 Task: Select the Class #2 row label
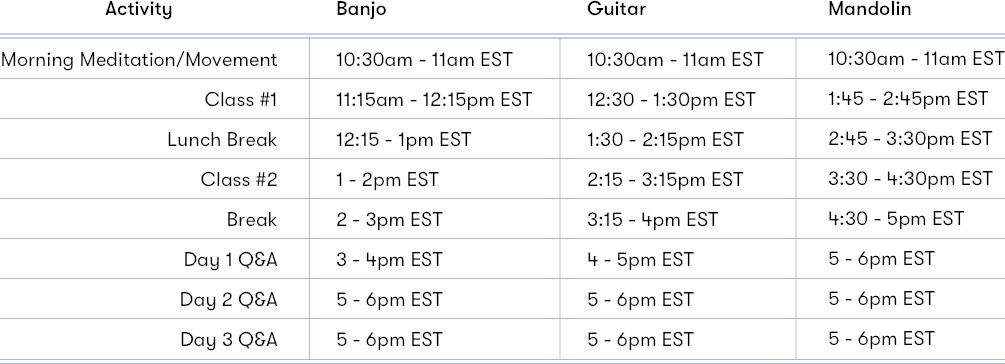tap(239, 179)
